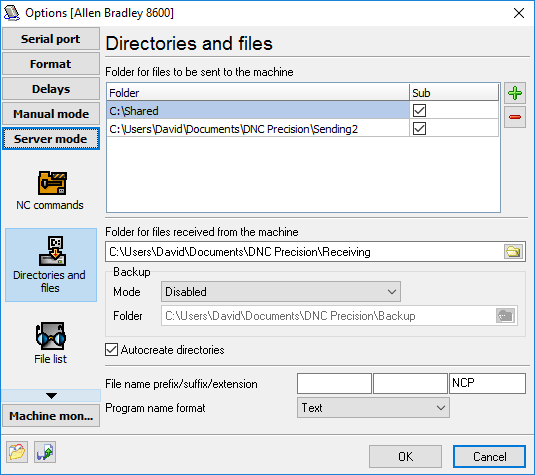Toggle Sub checkbox for Sending2 folder
535x475 pixels.
(419, 129)
